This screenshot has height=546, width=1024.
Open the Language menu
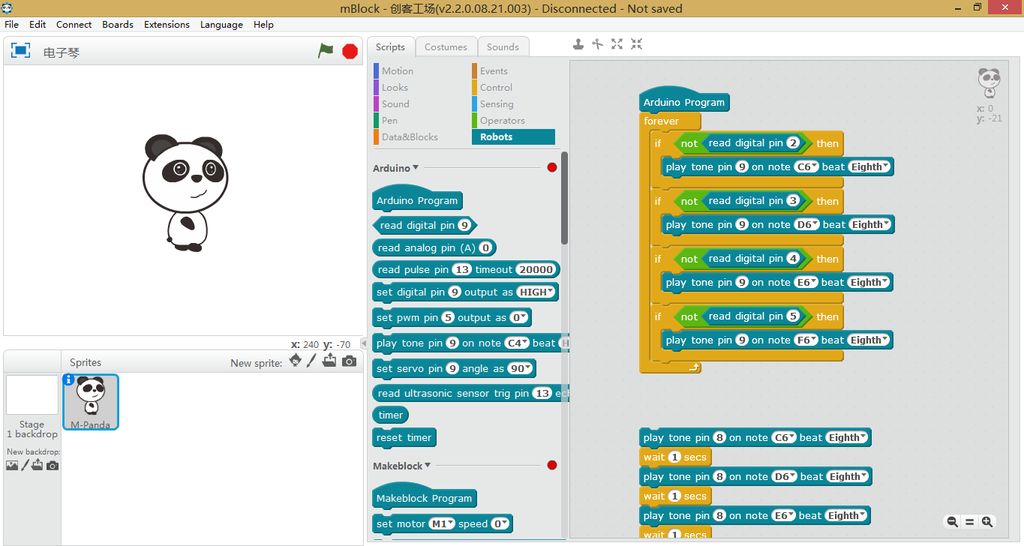tap(221, 25)
